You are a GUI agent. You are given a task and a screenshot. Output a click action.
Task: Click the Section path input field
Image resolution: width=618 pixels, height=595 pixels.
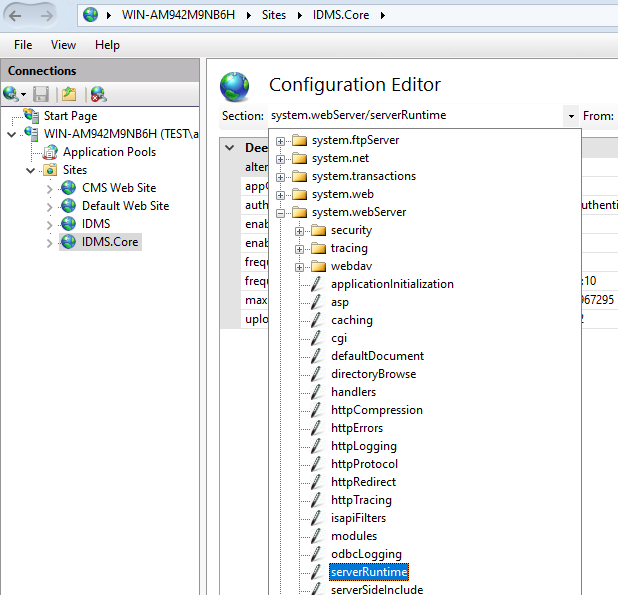[x=415, y=115]
